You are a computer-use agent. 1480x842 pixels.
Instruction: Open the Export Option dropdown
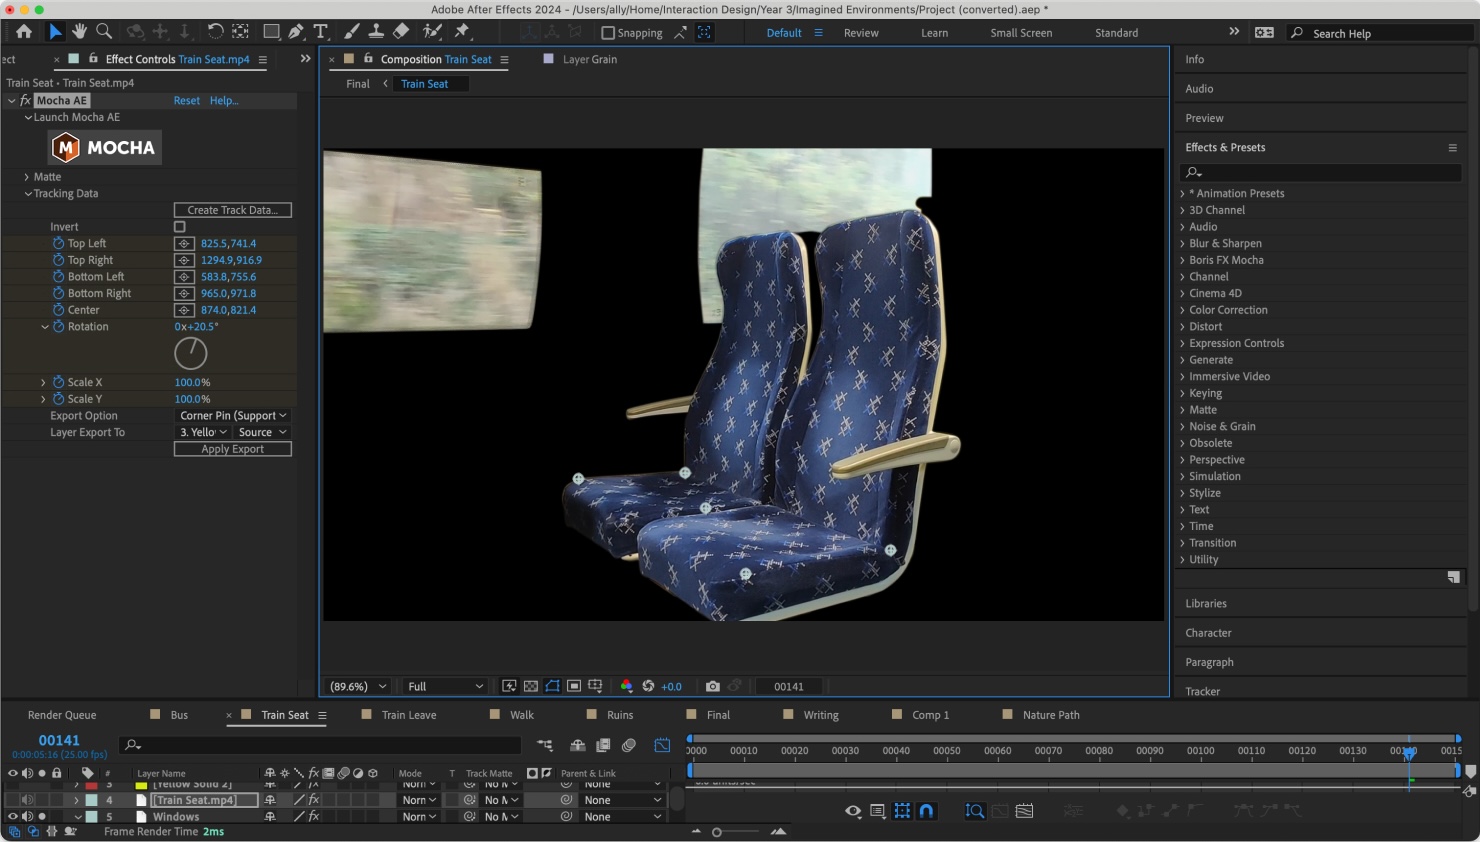click(x=233, y=416)
